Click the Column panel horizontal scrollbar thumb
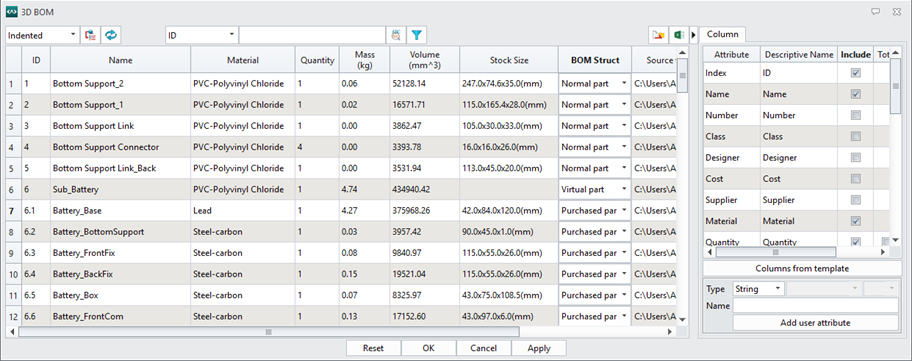This screenshot has width=912, height=361. (775, 252)
